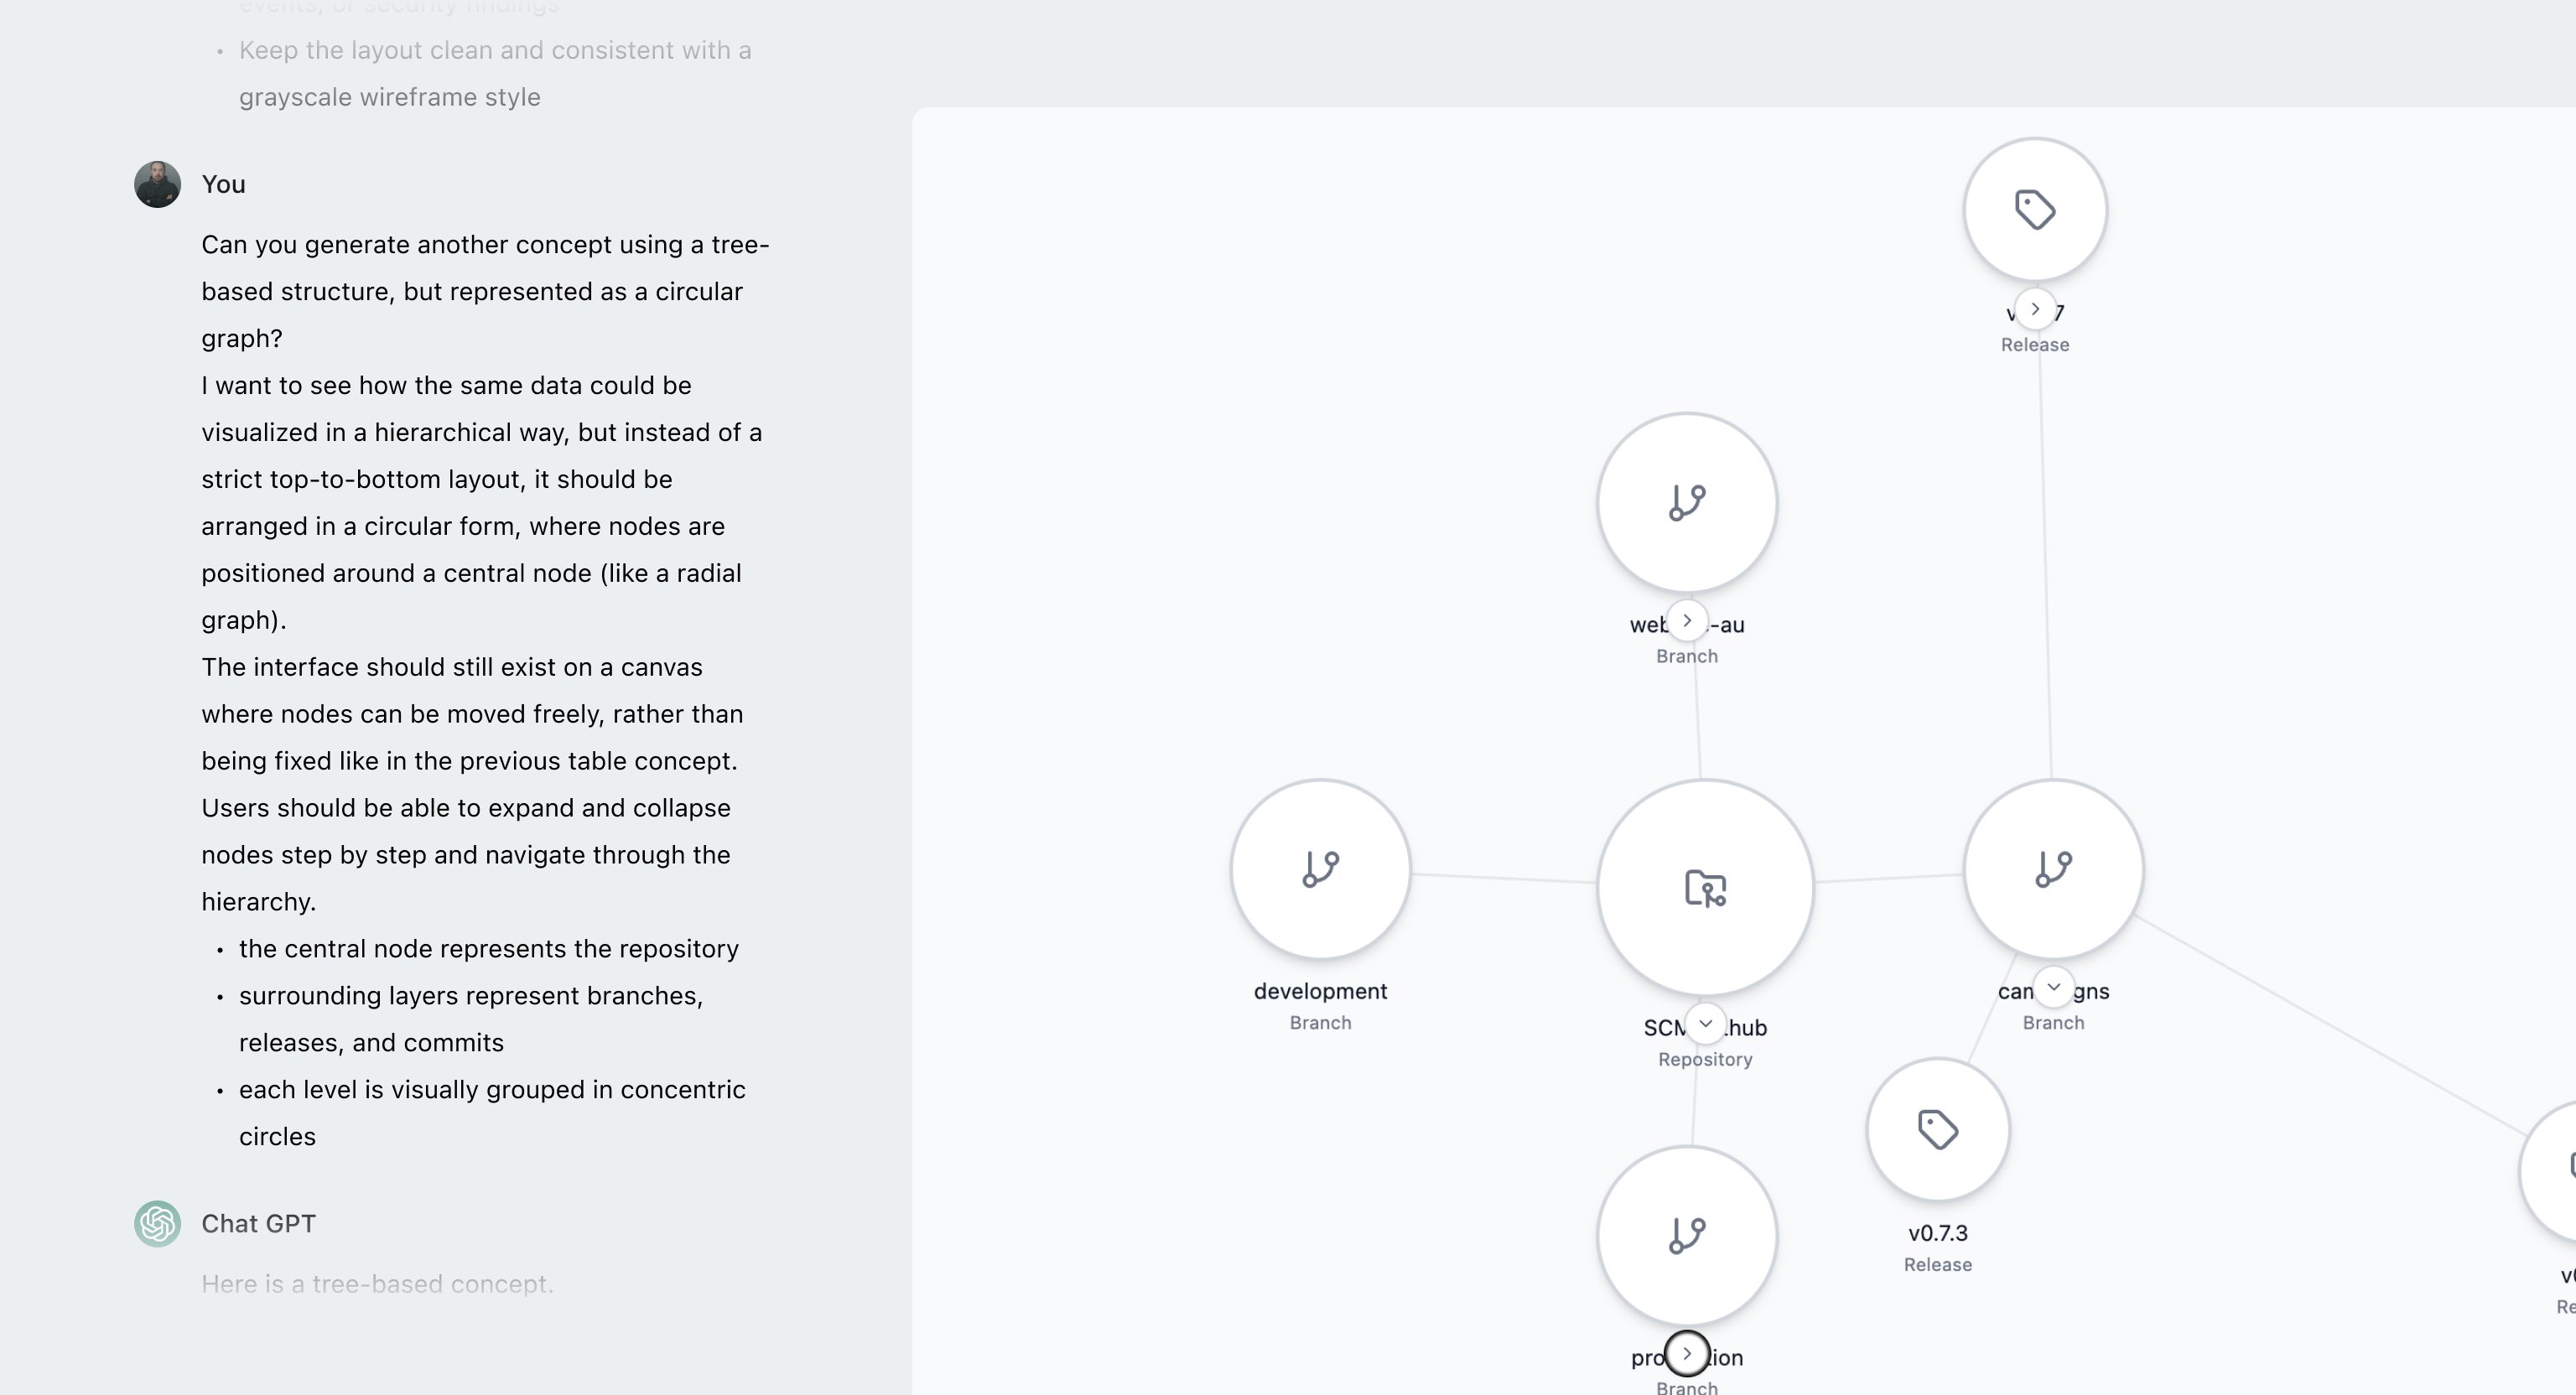
Task: Click the 'Chat GPT' sender name
Action: 258,1224
